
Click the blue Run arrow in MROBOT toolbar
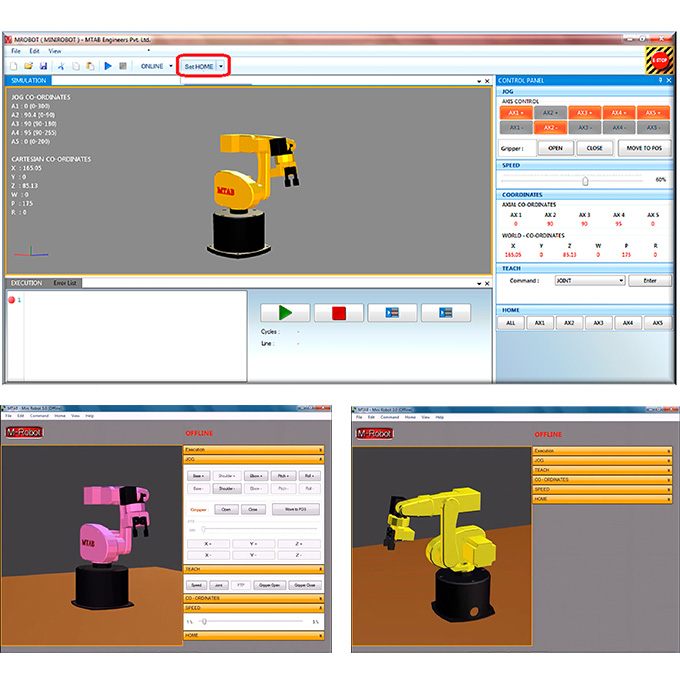click(108, 66)
